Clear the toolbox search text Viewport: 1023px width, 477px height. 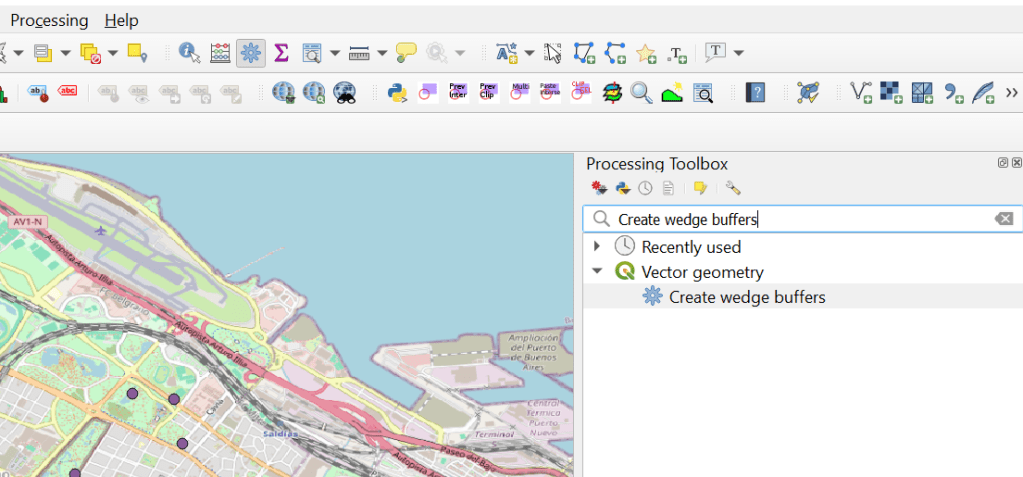(1003, 219)
